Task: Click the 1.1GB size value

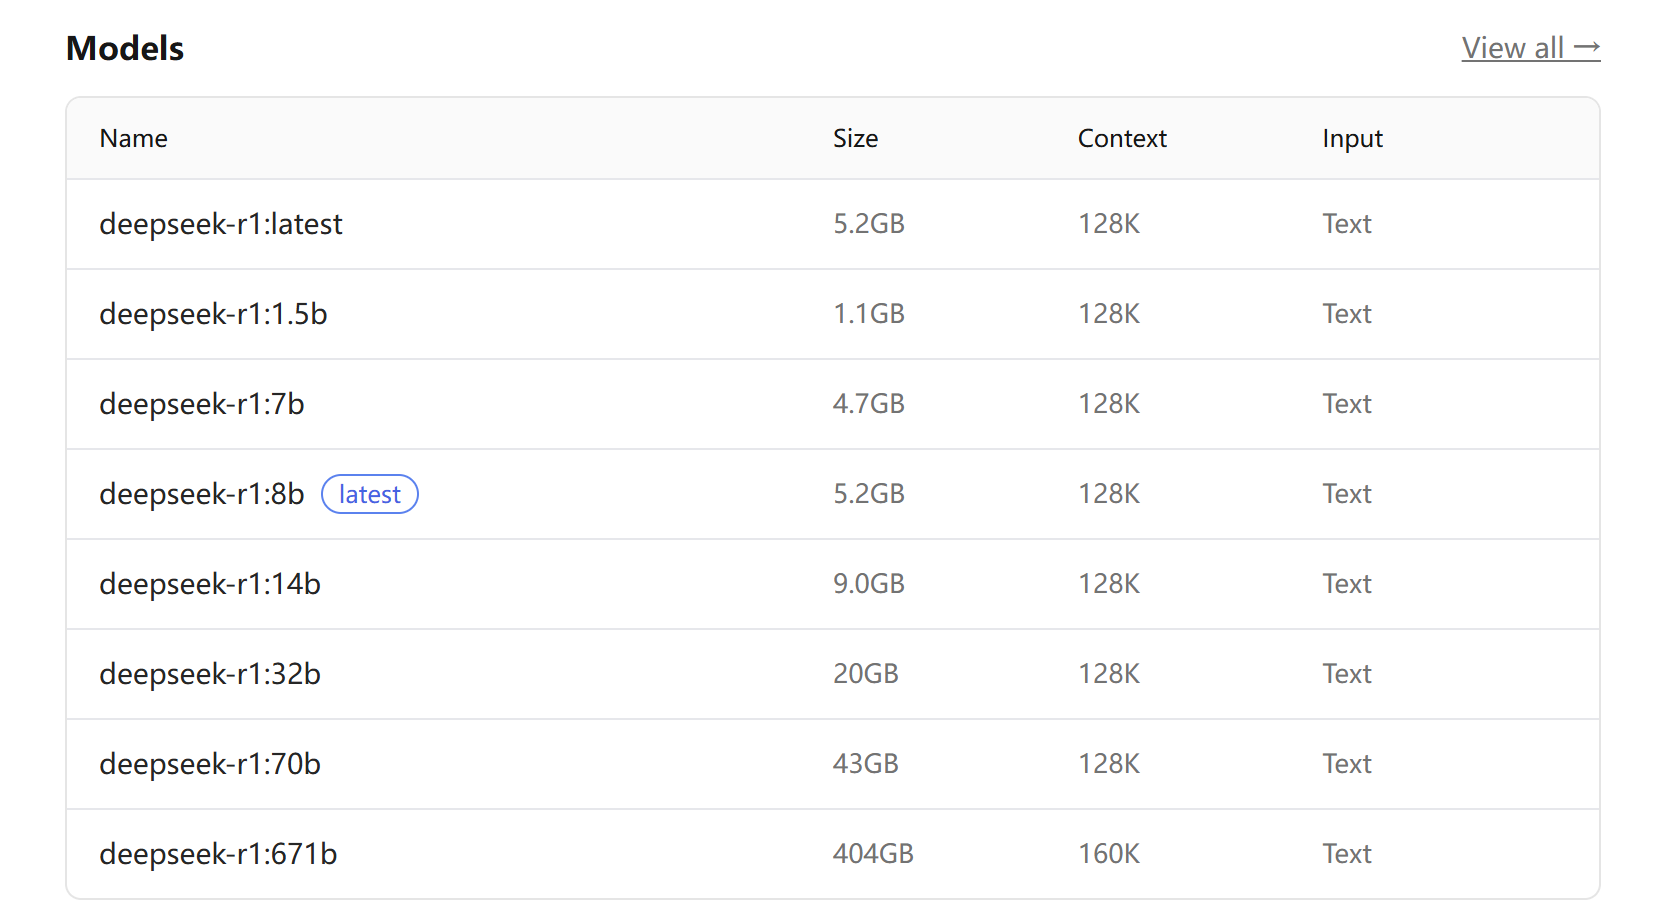Action: 869,314
